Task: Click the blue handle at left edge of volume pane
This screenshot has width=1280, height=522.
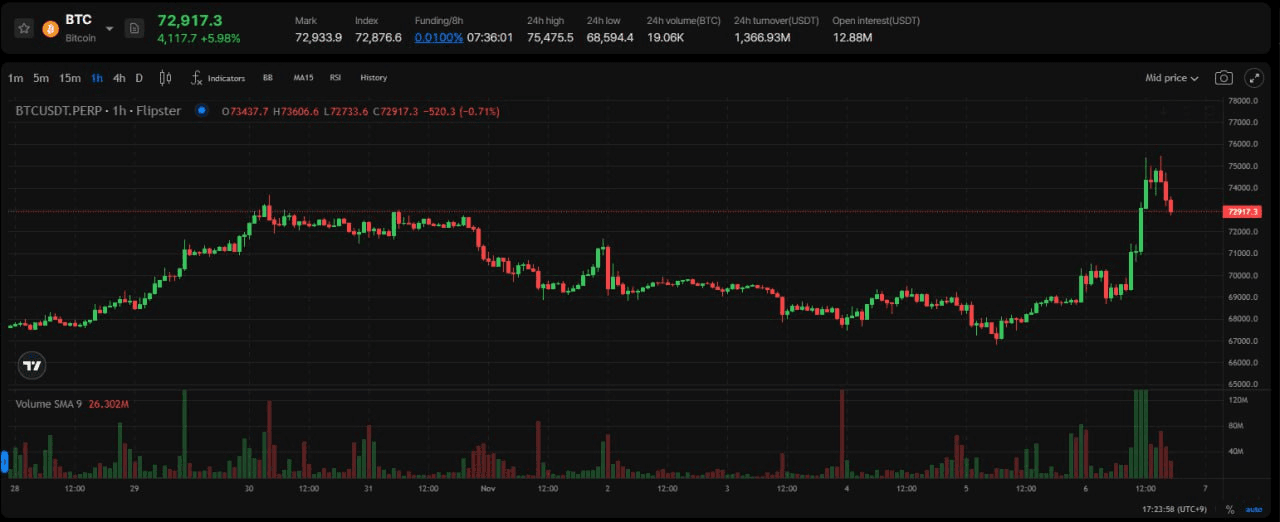Action: [x=5, y=461]
